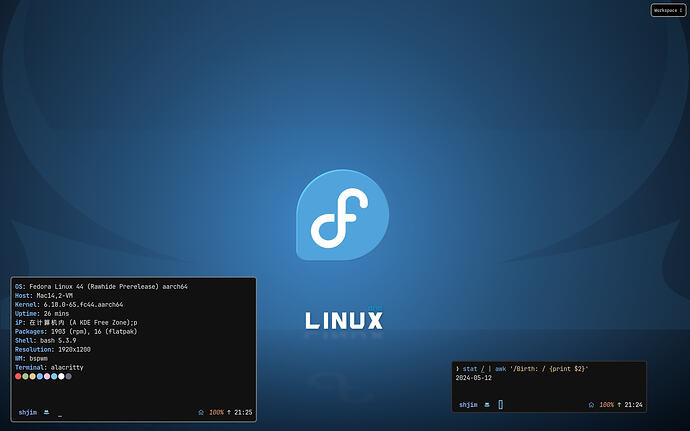Viewport: 690px width, 431px height.
Task: Click the underscore cursor in the left terminal prompt
Action: 60,413
